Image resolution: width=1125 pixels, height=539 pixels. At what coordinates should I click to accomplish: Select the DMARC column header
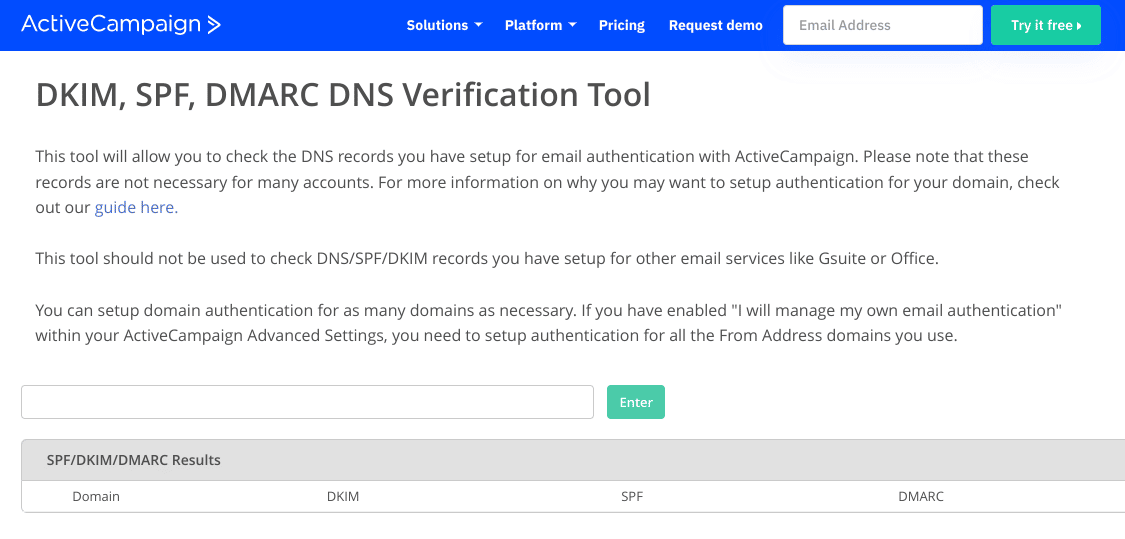coord(921,496)
